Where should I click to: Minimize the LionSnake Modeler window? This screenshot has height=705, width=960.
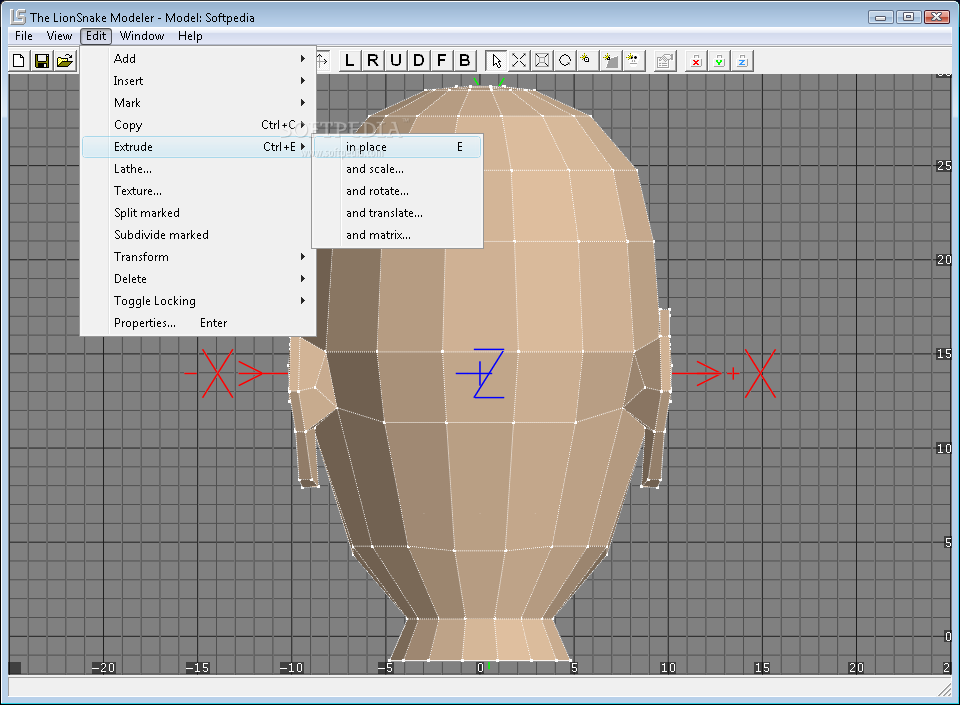(x=880, y=17)
